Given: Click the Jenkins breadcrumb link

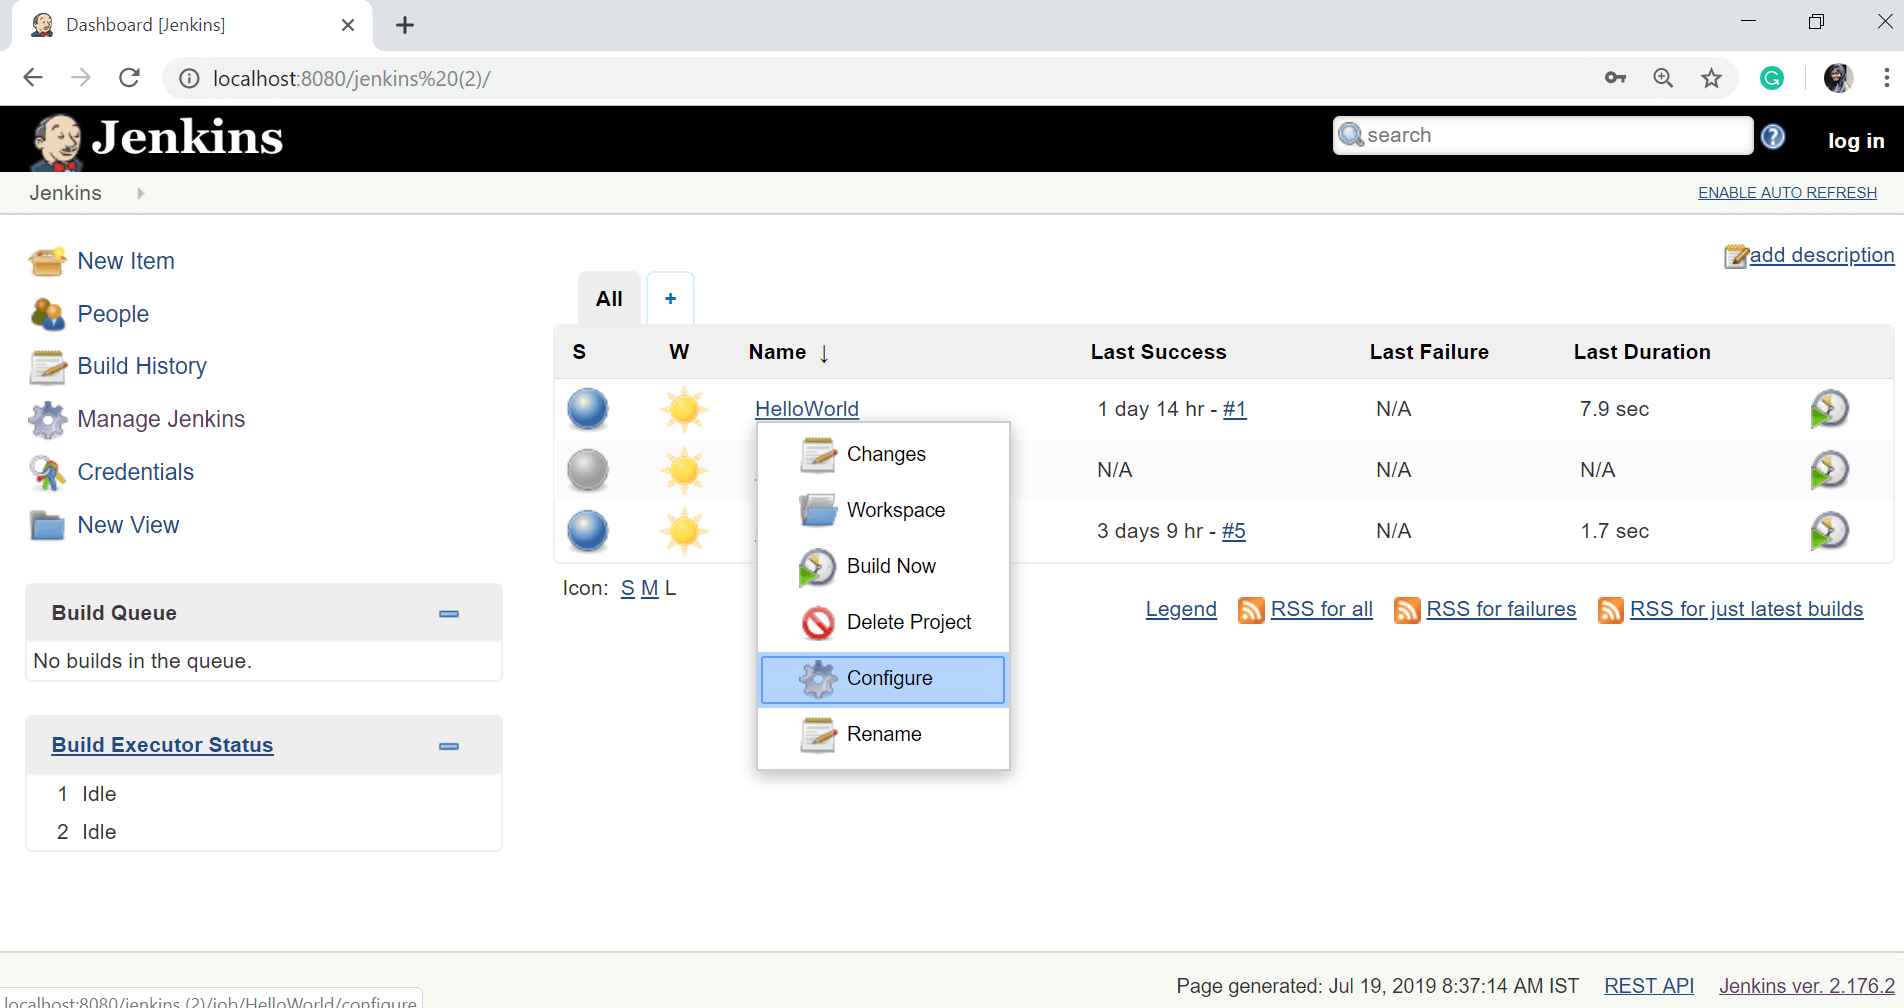Looking at the screenshot, I should click(x=65, y=193).
